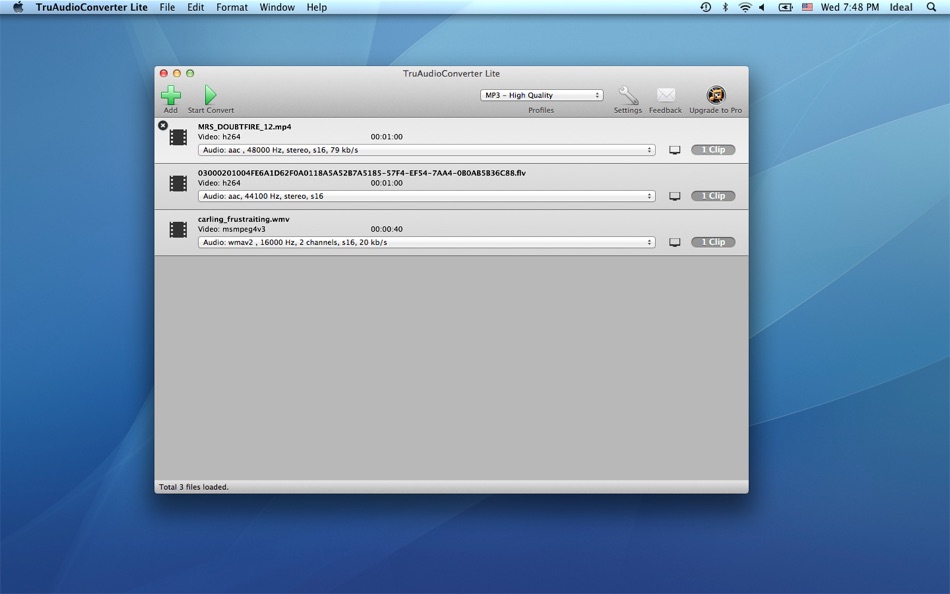Click the battery status icon

coord(785,7)
